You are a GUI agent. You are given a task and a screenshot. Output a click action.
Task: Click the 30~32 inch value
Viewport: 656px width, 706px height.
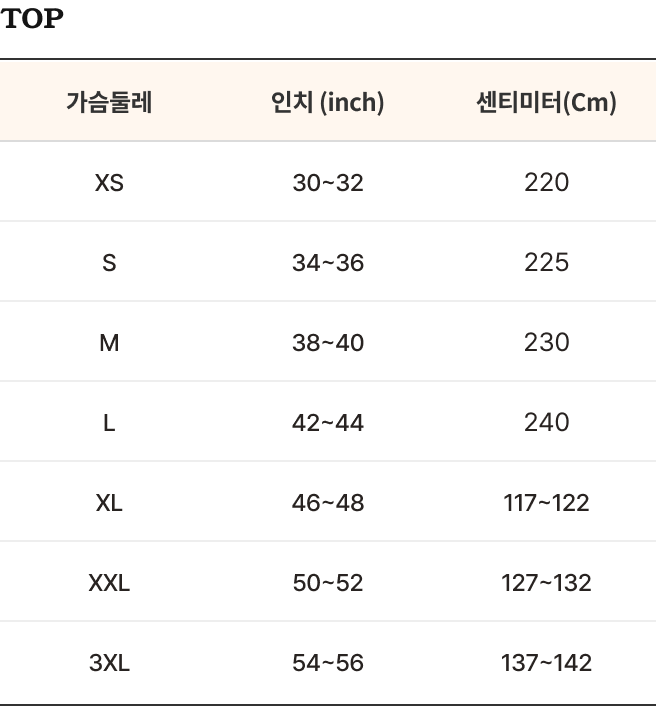(x=328, y=183)
